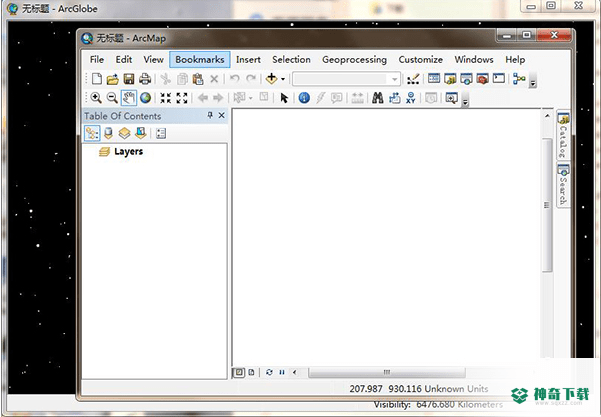Click the Paste clipboard icon
The width and height of the screenshot is (601, 417).
click(x=198, y=79)
